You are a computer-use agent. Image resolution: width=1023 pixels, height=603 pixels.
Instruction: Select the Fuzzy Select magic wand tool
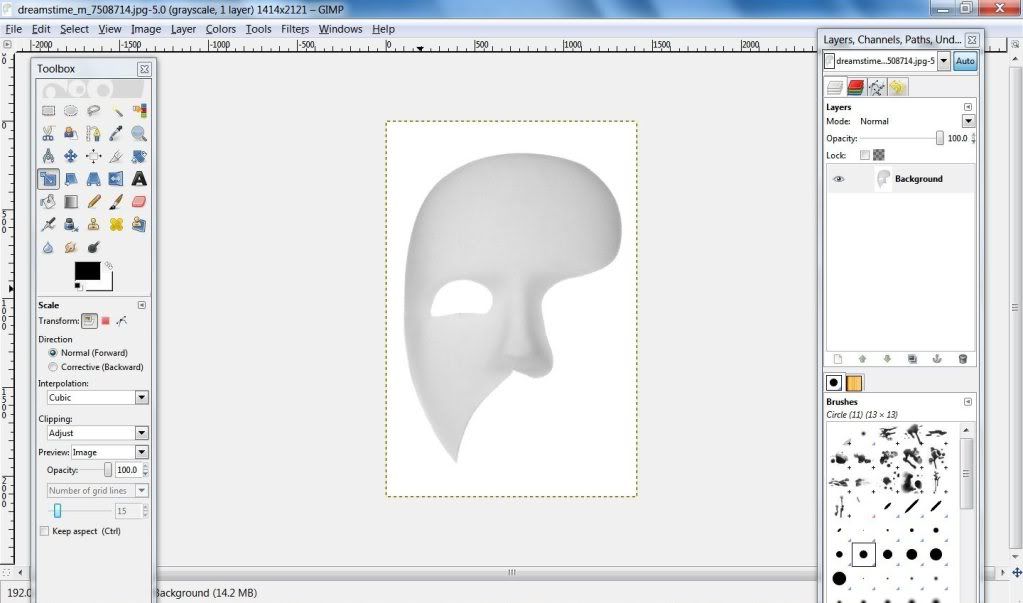point(116,111)
